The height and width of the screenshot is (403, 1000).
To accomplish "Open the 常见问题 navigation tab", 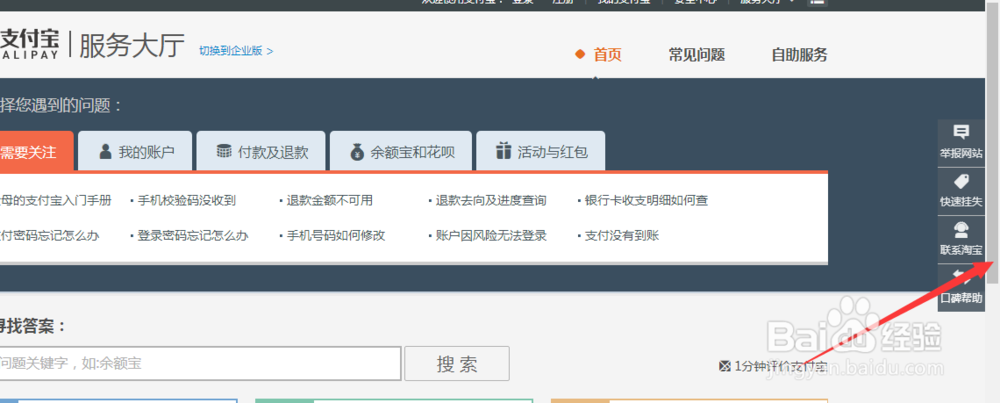I will pyautogui.click(x=696, y=55).
